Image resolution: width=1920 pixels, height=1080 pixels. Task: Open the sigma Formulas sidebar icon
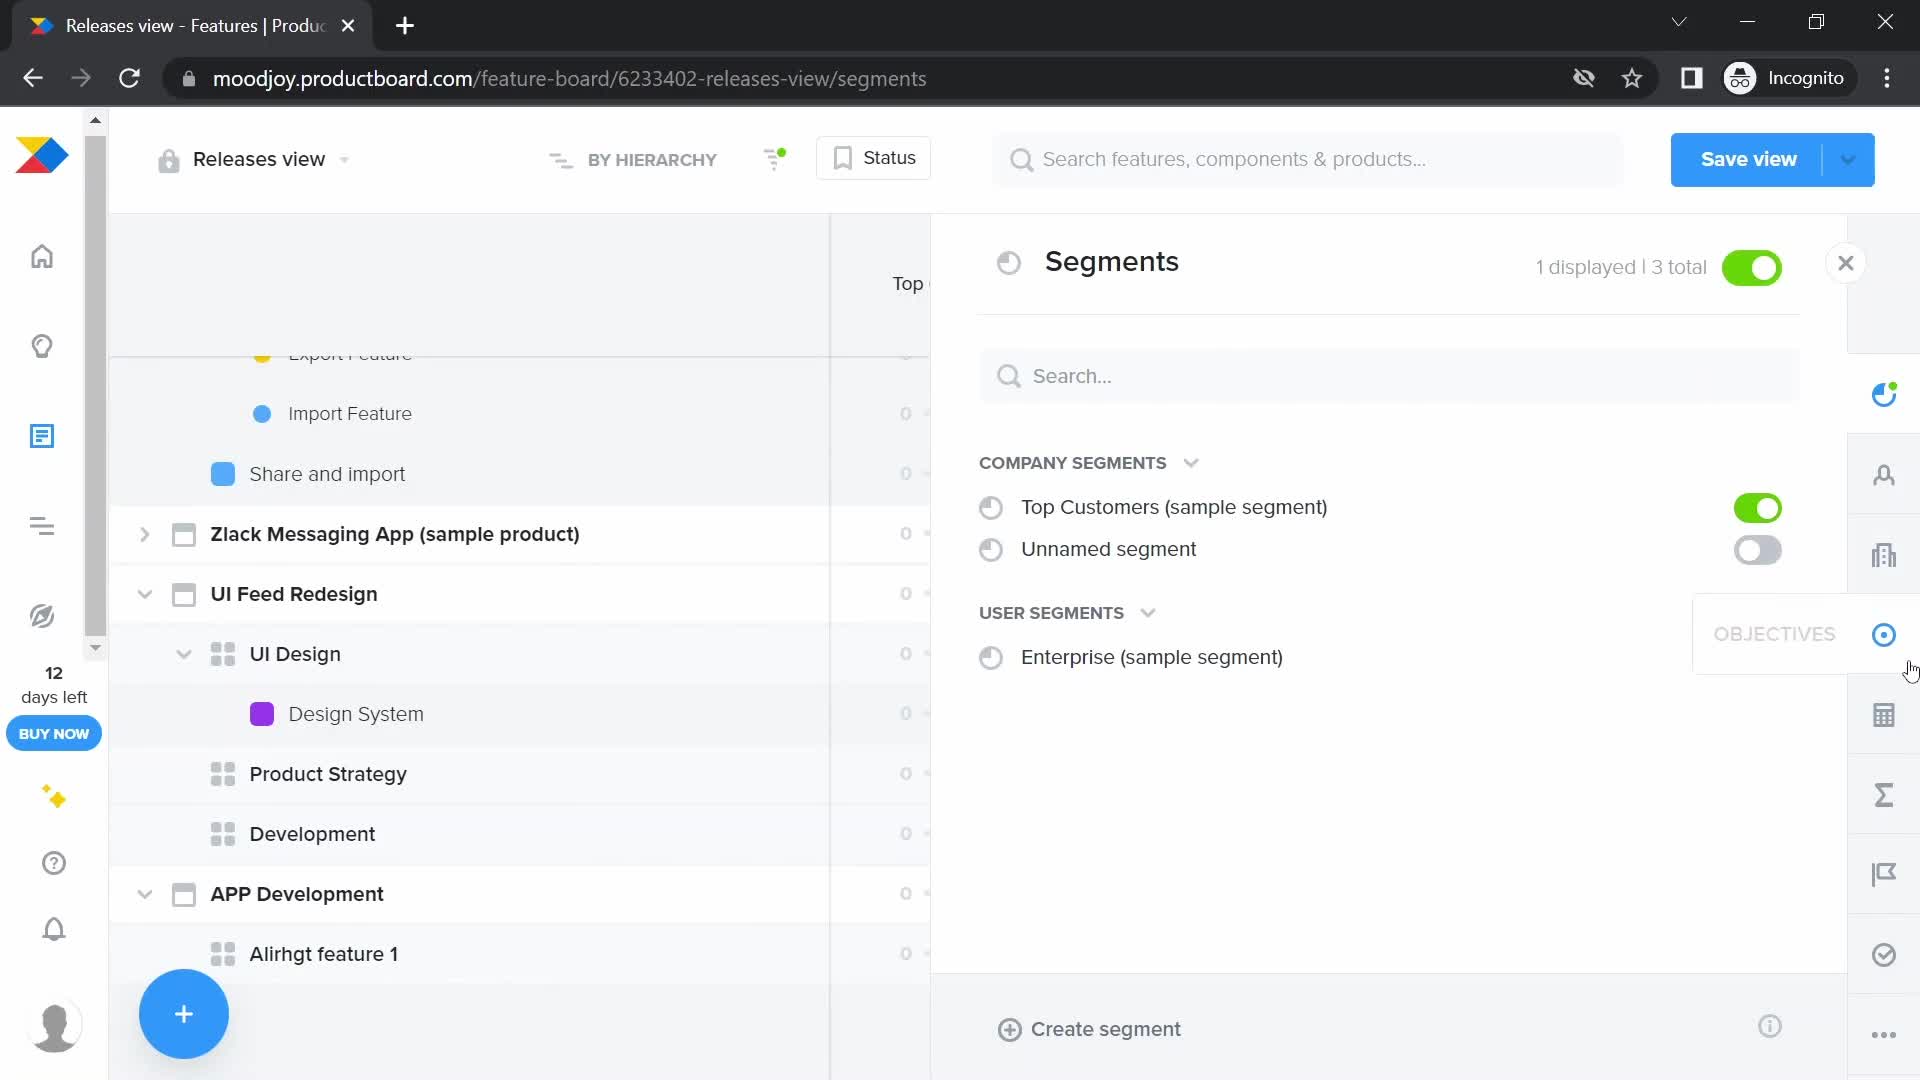1884,795
